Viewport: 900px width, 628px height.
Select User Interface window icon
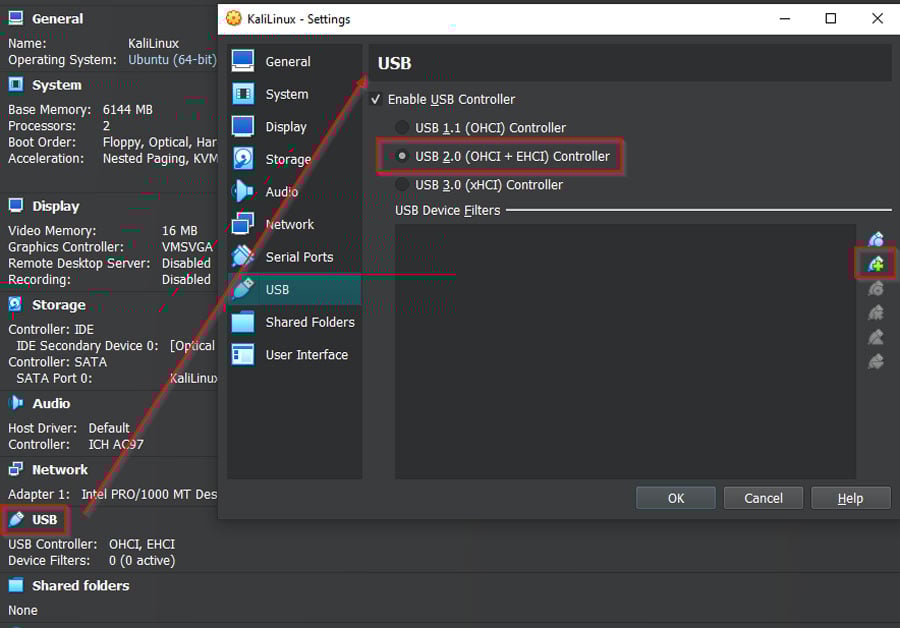[x=243, y=354]
